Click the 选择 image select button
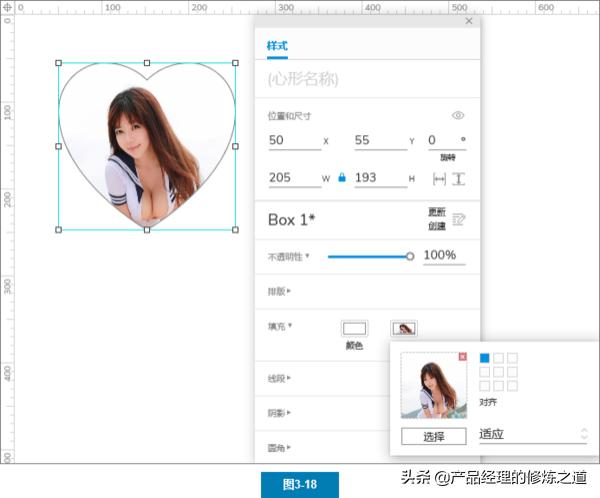 click(x=434, y=436)
